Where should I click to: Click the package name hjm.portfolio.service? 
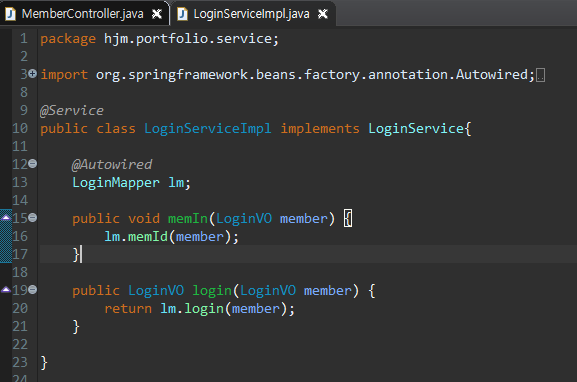[x=188, y=39]
